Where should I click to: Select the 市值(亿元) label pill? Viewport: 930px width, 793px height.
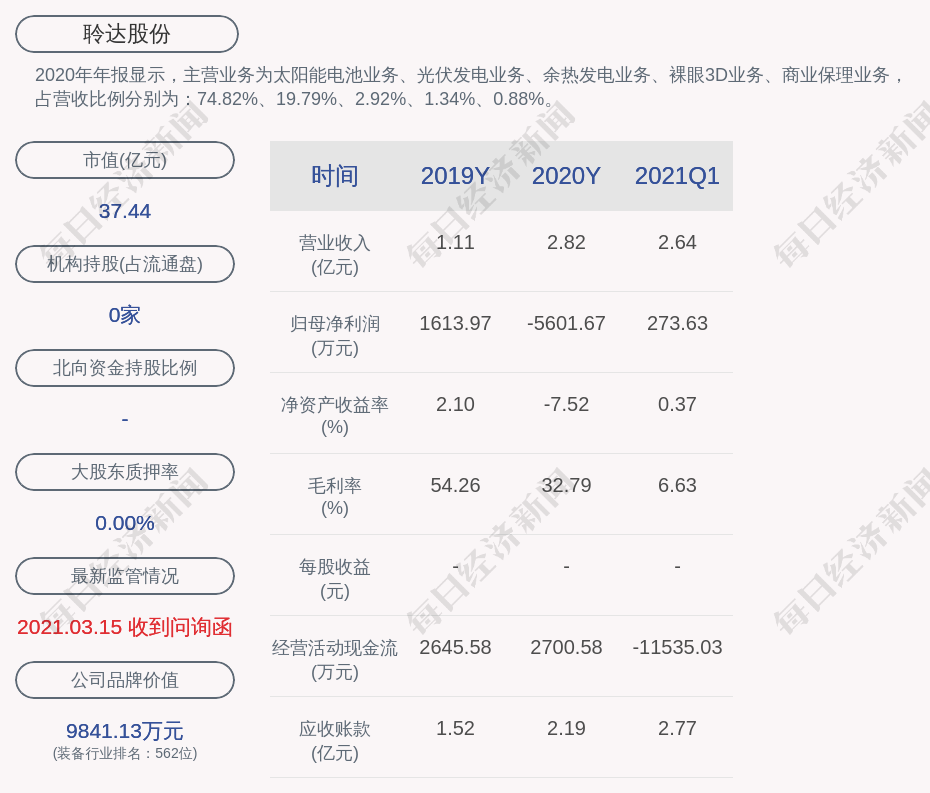[x=125, y=160]
